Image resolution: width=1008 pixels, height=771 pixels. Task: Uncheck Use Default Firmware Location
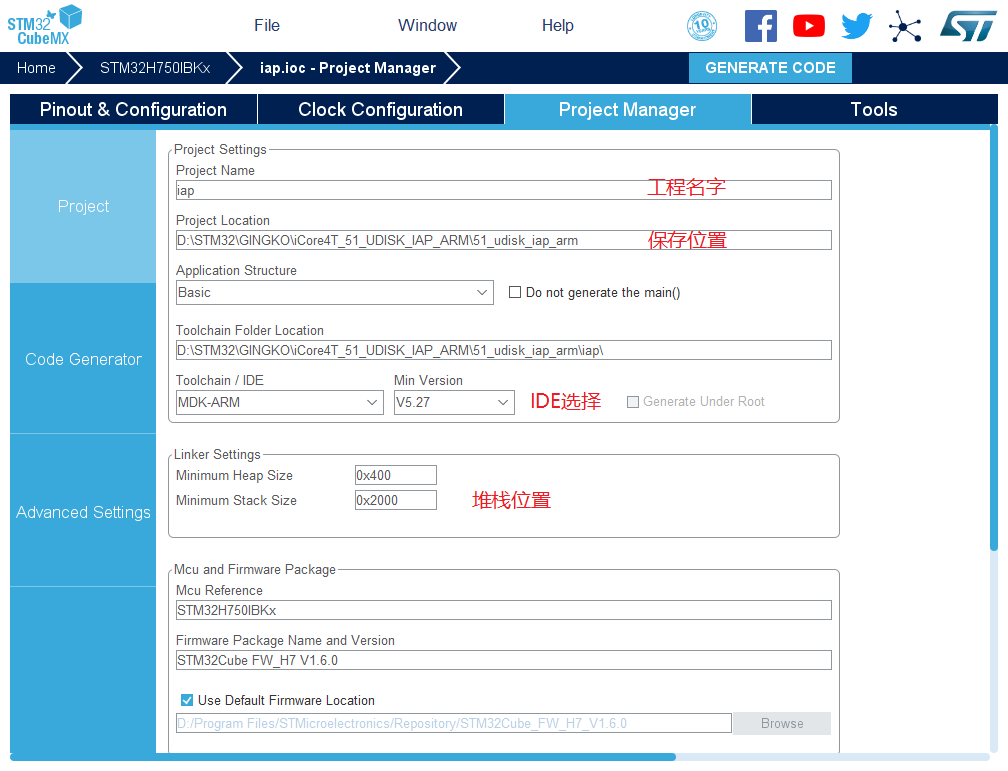(187, 701)
